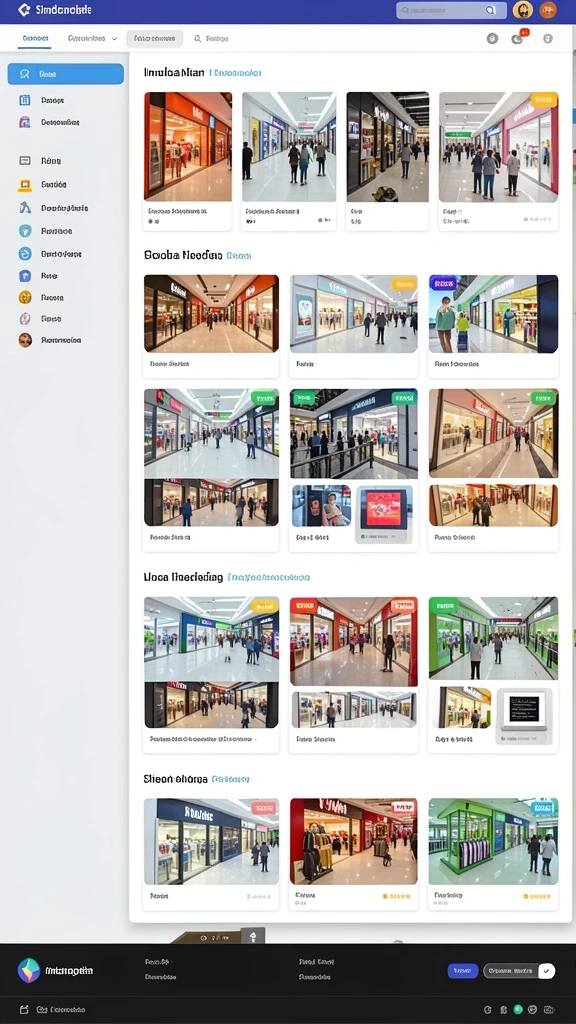Expand the chevron dropdown on the second tab
Screen dimensions: 576x1024
[114, 39]
